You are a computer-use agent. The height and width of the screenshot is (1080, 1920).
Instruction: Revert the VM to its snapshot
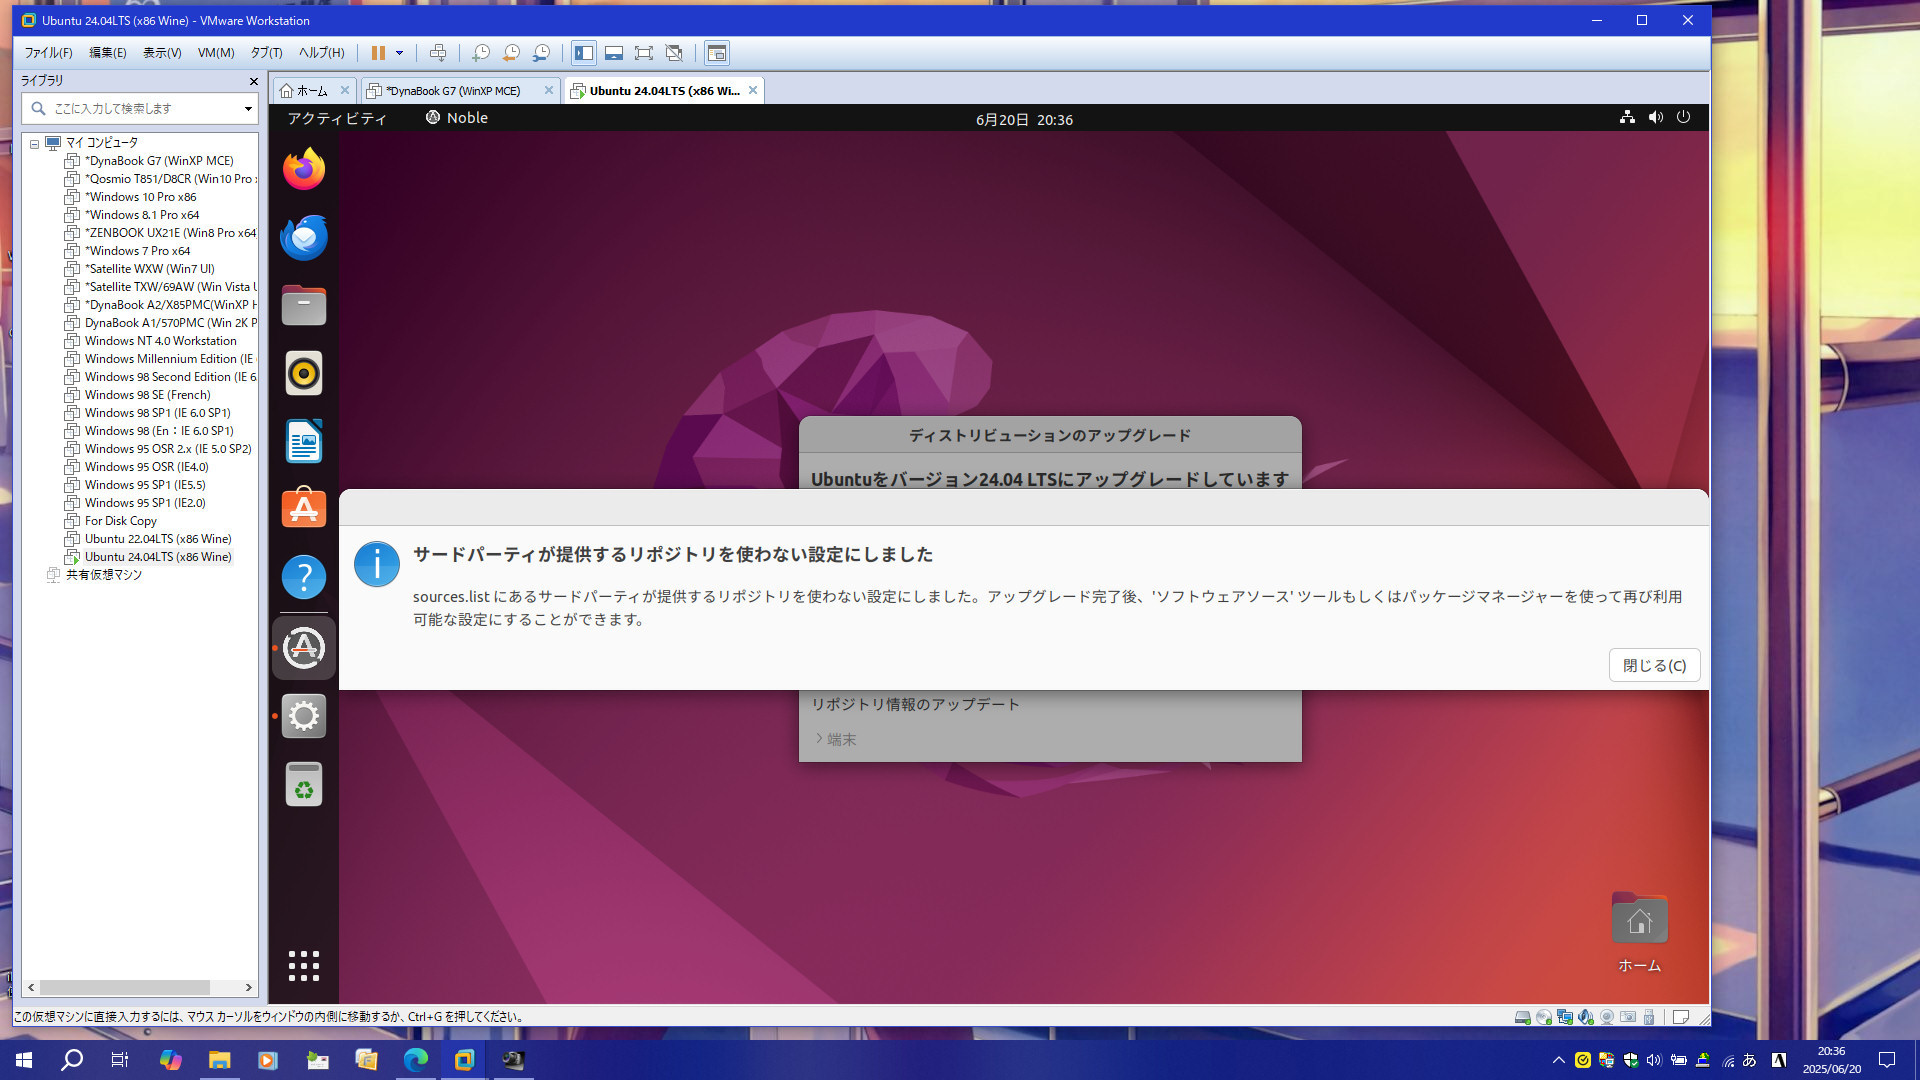click(511, 53)
